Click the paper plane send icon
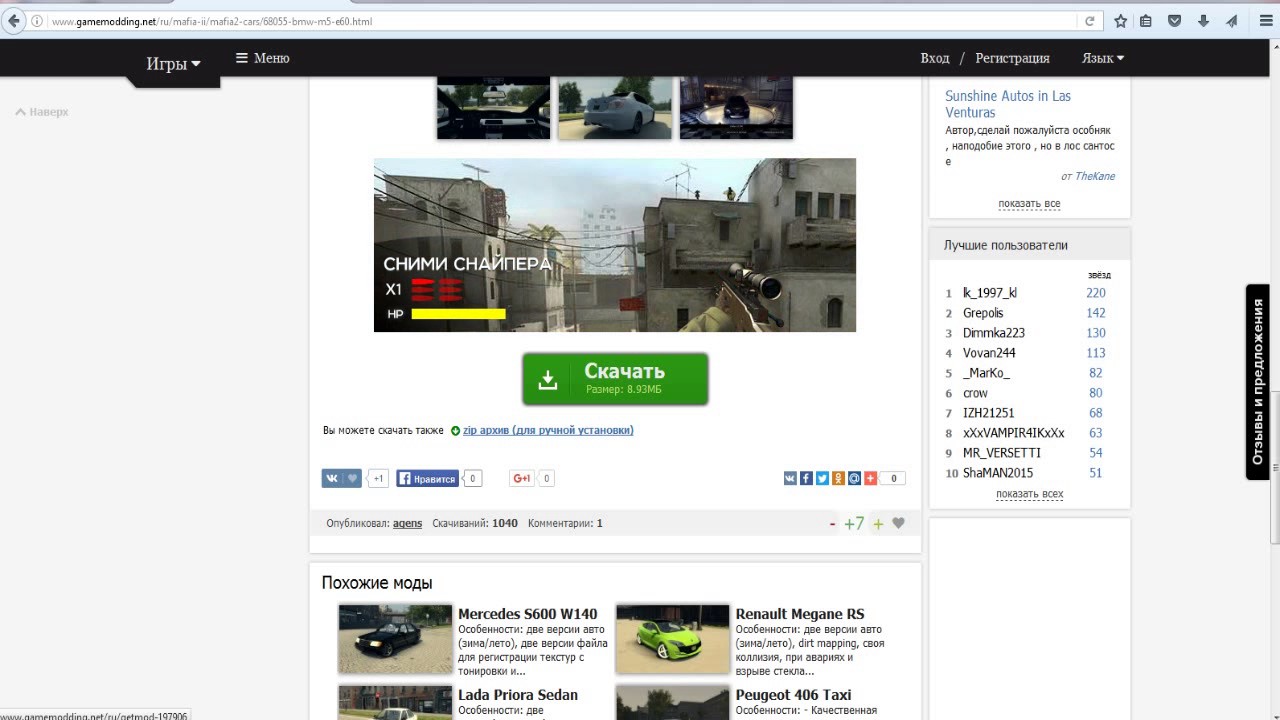1280x720 pixels. click(x=1232, y=21)
